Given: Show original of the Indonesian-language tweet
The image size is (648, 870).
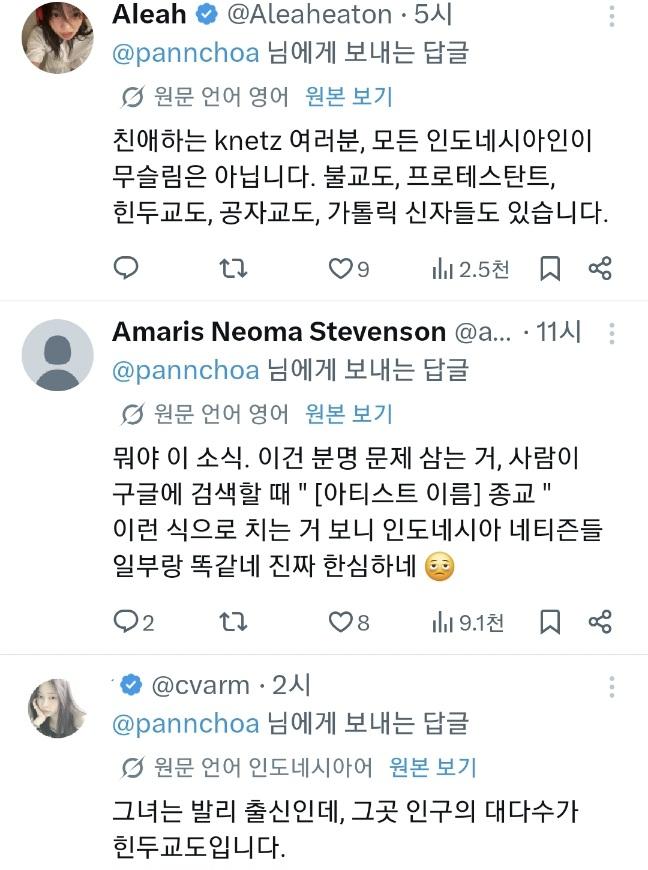Looking at the screenshot, I should coord(433,767).
